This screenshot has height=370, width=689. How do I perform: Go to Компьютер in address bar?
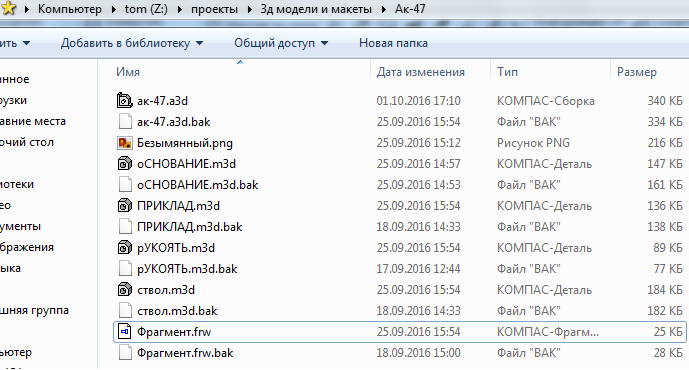pyautogui.click(x=69, y=9)
